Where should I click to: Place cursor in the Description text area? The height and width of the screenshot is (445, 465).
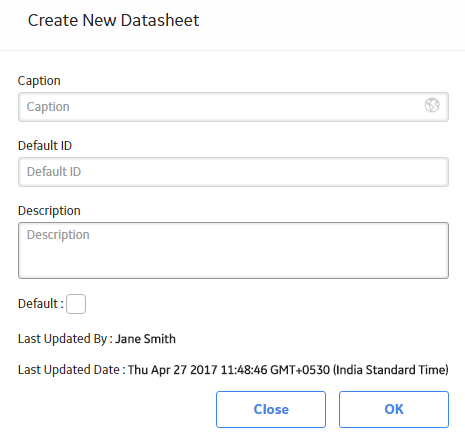[x=233, y=250]
